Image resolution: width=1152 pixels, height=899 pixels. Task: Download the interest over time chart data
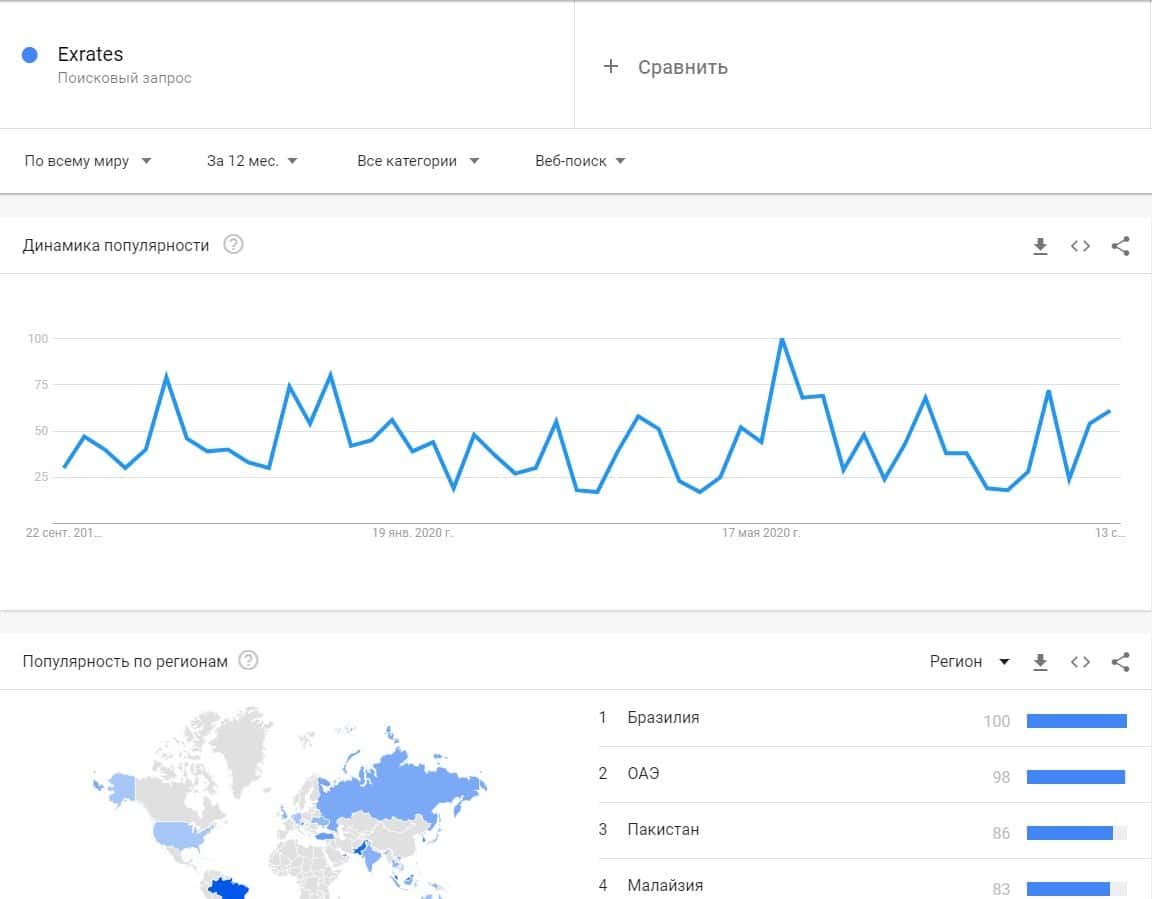(1040, 246)
